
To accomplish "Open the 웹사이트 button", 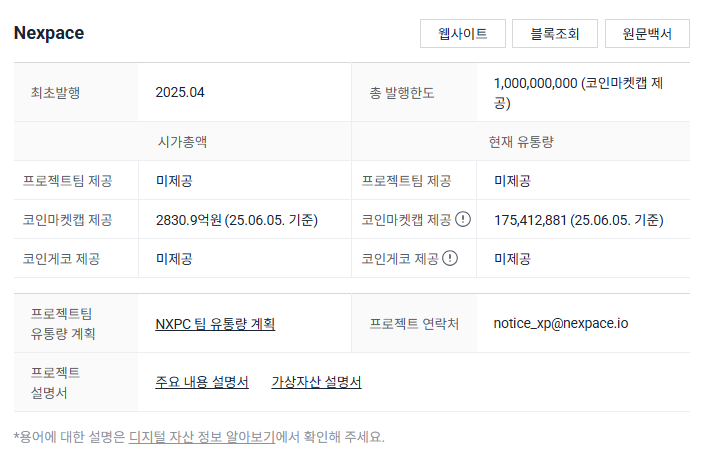I will 463,33.
